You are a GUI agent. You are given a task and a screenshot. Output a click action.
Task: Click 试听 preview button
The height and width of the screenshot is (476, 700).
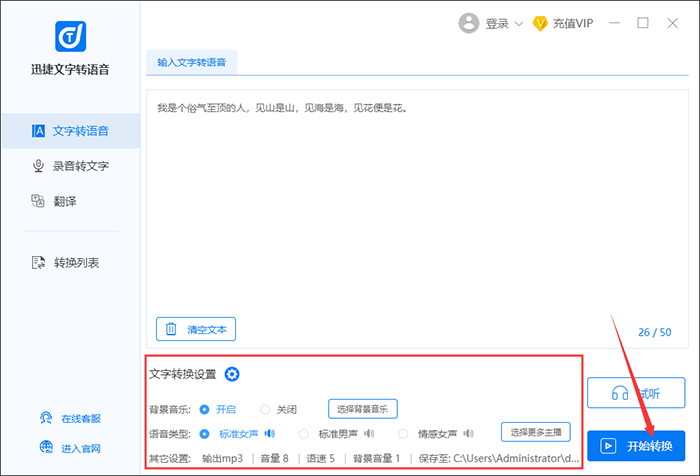[636, 393]
